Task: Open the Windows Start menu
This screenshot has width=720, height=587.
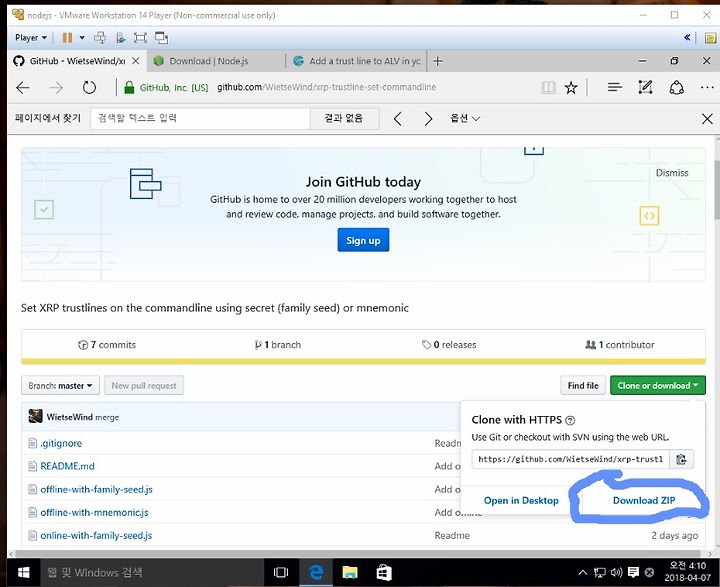Action: tap(23, 572)
